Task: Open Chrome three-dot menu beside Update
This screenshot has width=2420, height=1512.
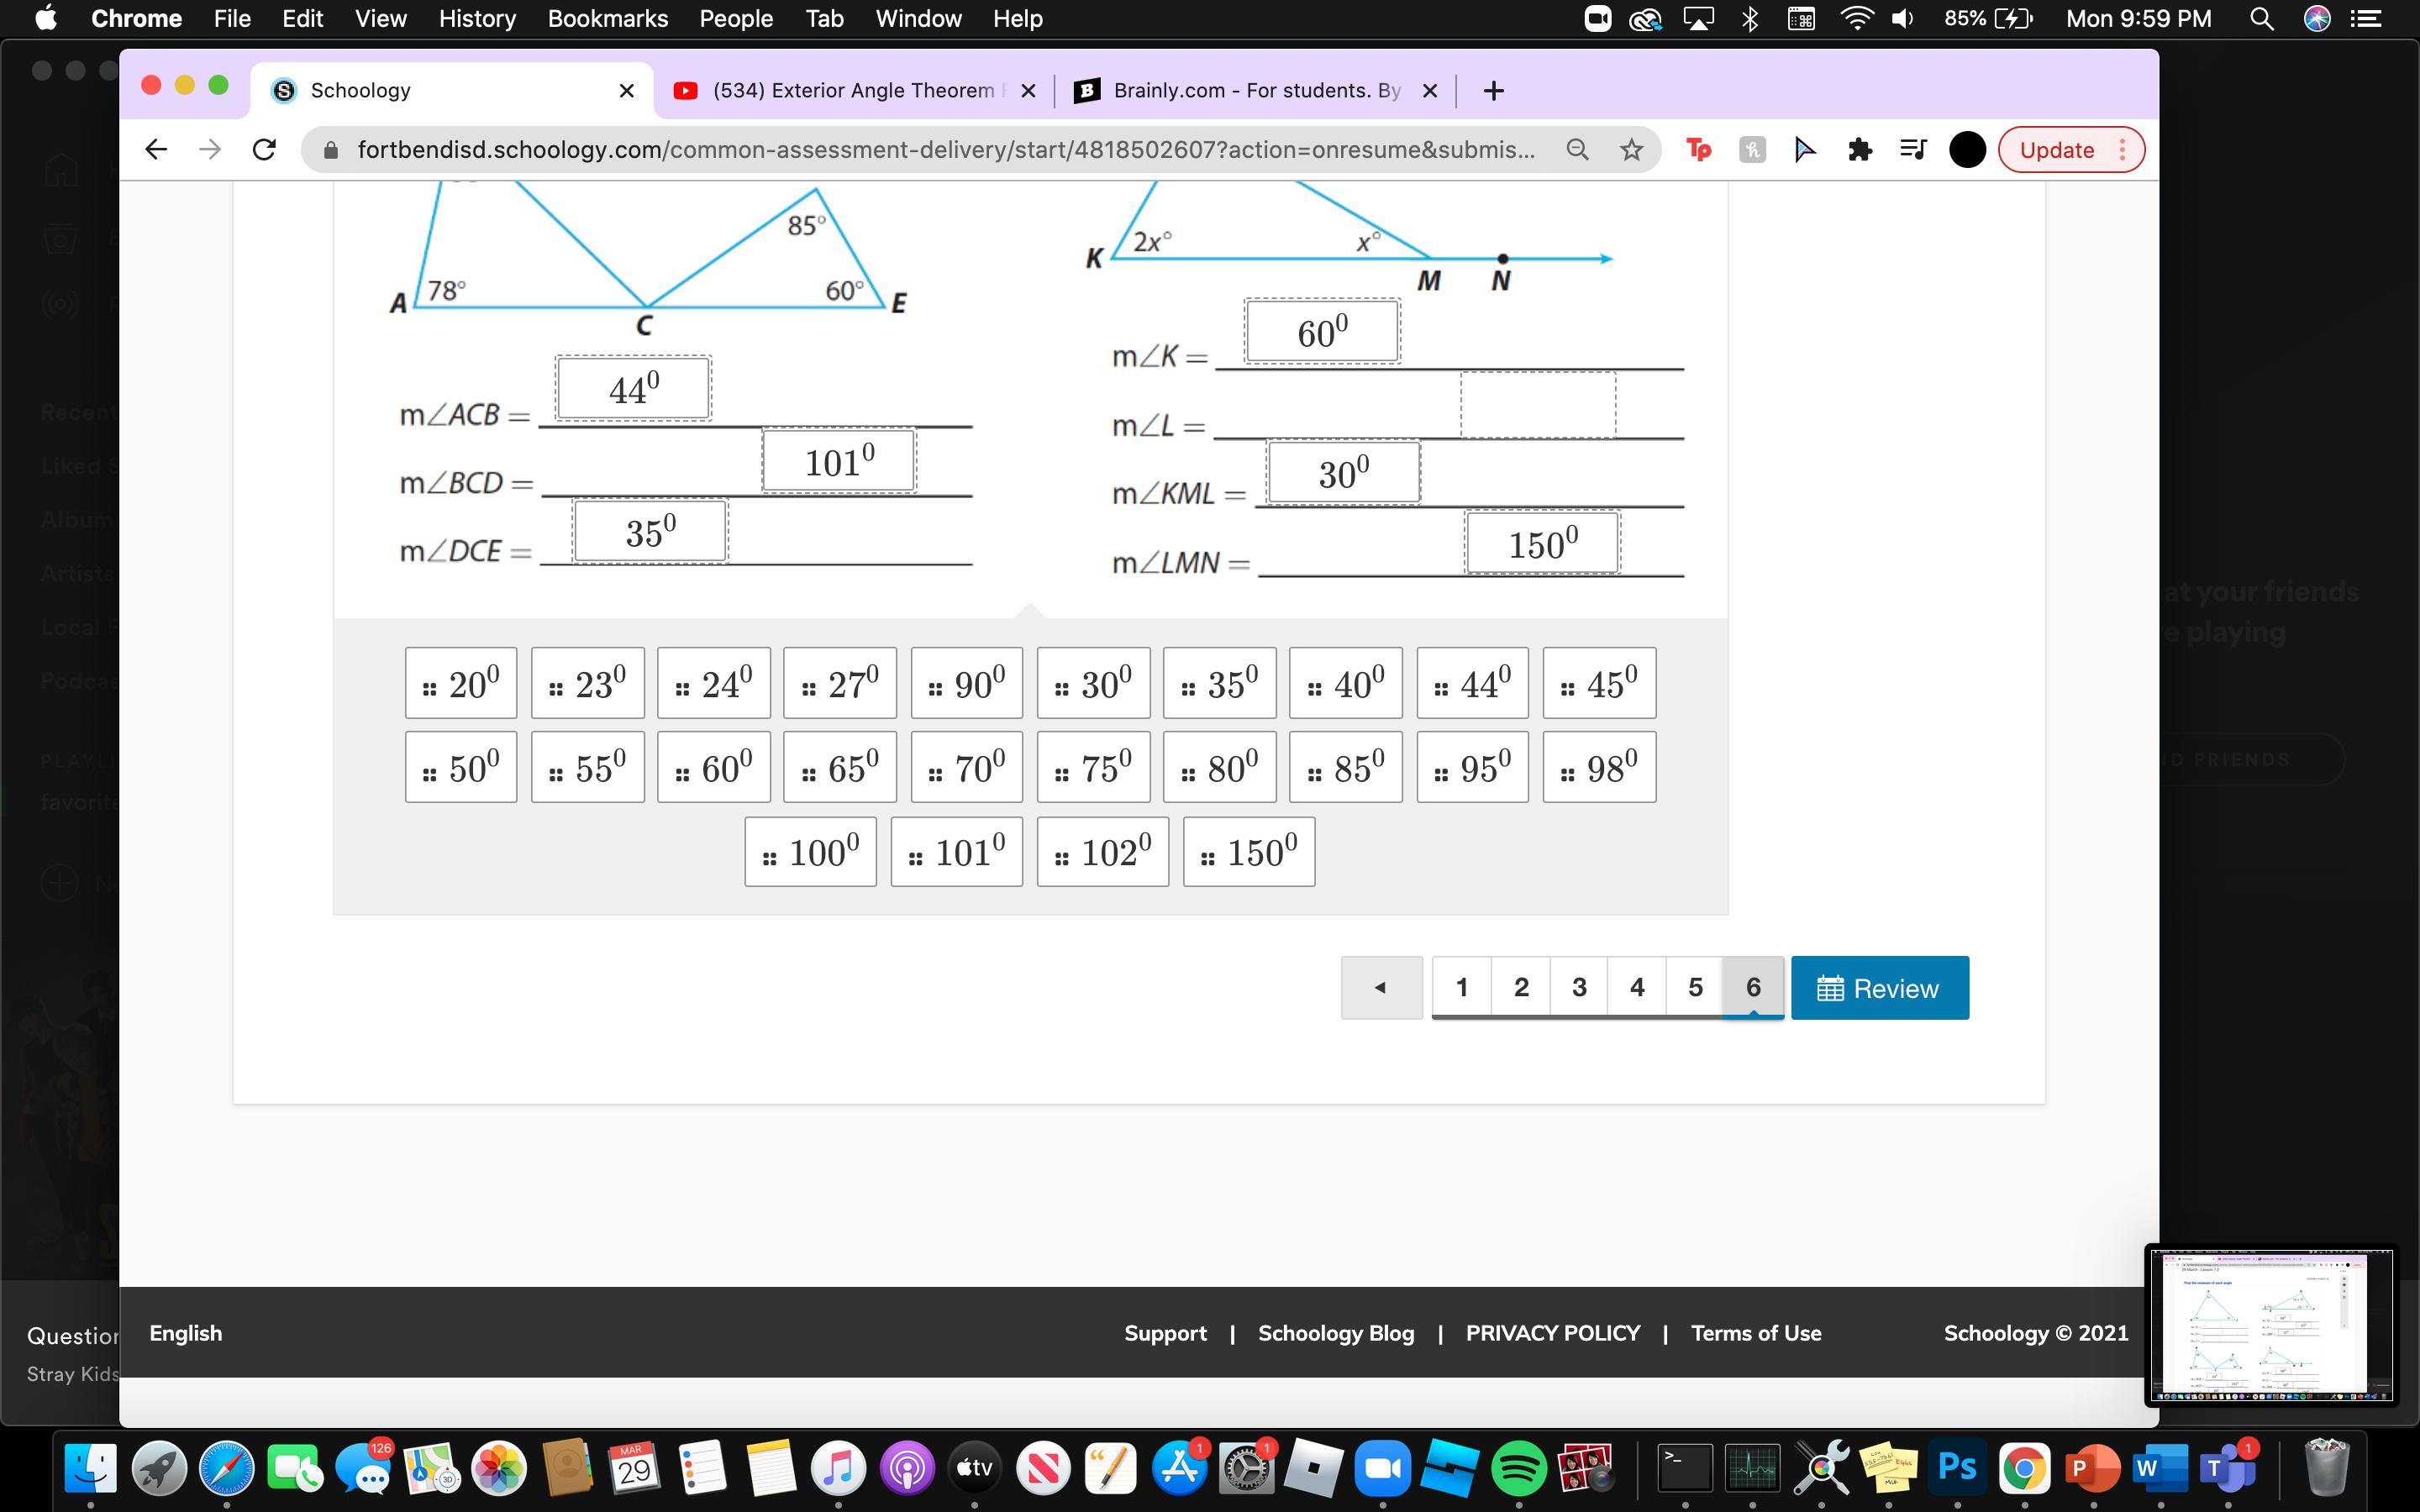Action: [x=2122, y=150]
